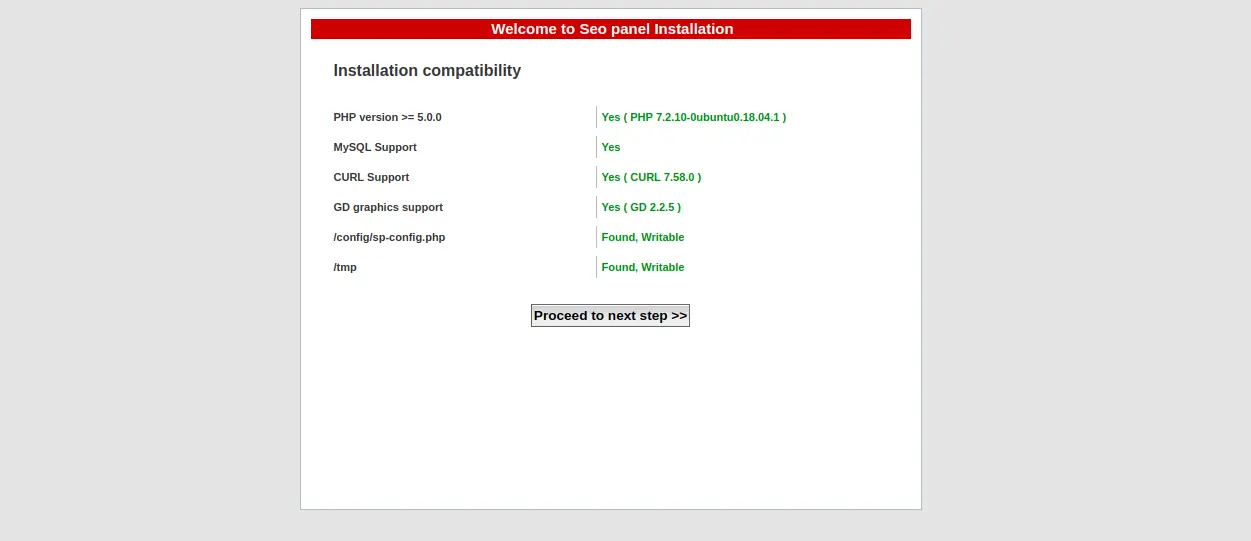Click 'Found, Writable' beside /config/sp-config.php
The height and width of the screenshot is (541, 1251).
[x=643, y=237]
